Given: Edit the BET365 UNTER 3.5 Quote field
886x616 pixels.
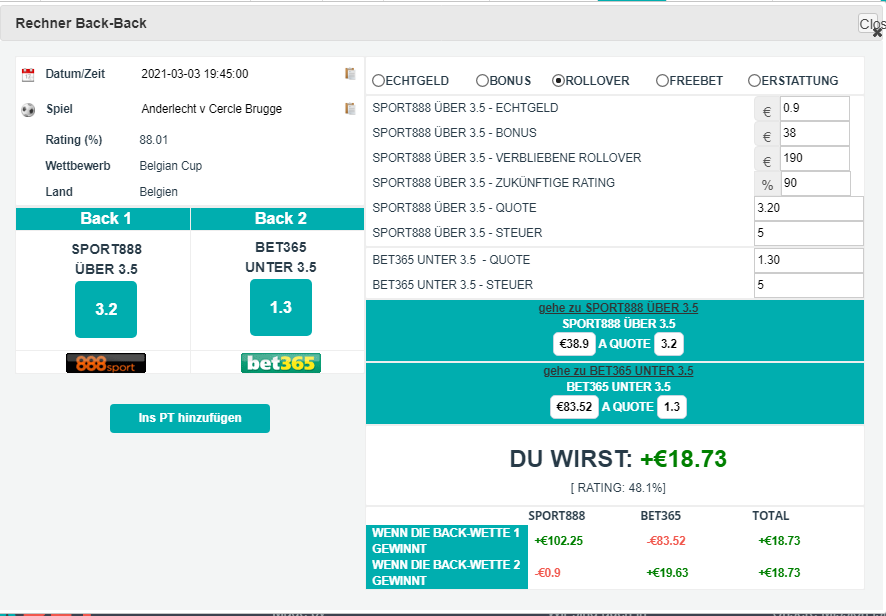Looking at the screenshot, I should [809, 261].
